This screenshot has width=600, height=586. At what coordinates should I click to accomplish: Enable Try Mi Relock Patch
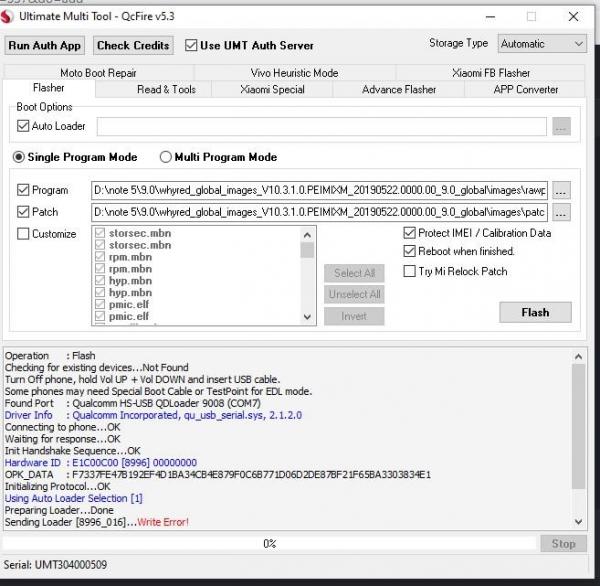click(409, 271)
